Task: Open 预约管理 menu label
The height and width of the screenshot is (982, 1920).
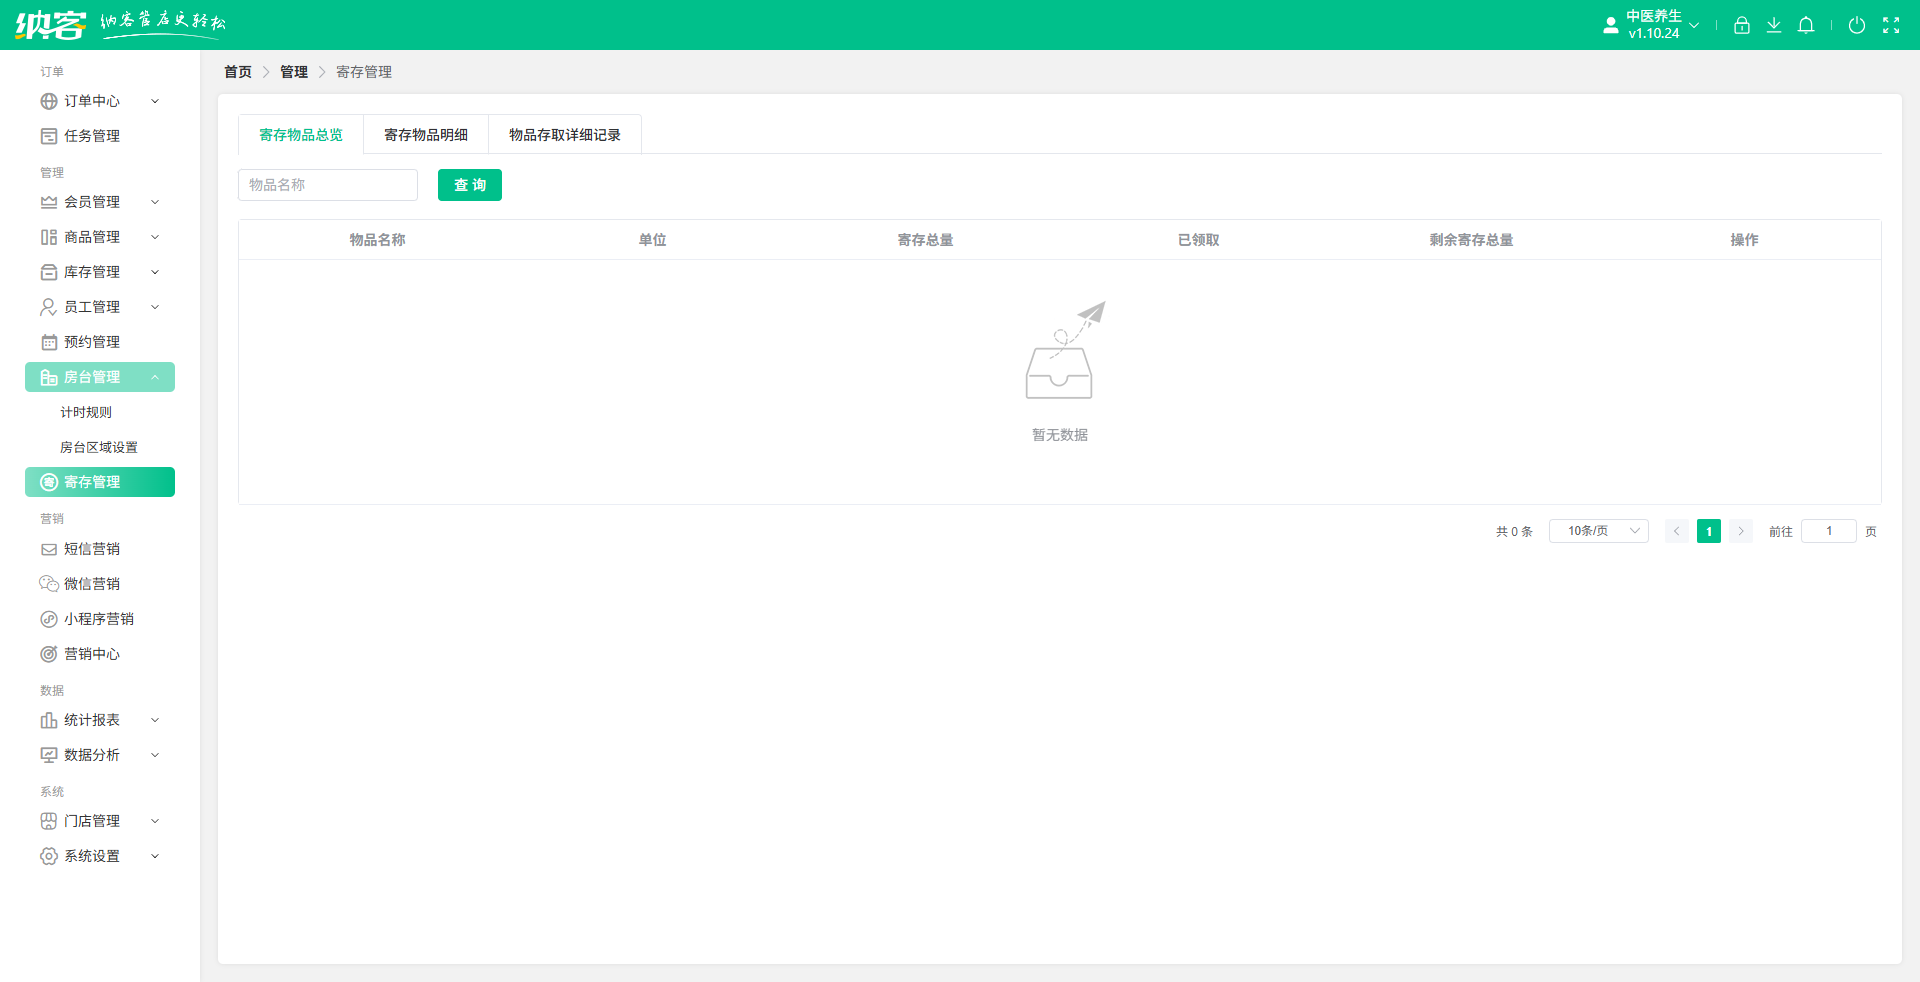Action: coord(92,342)
